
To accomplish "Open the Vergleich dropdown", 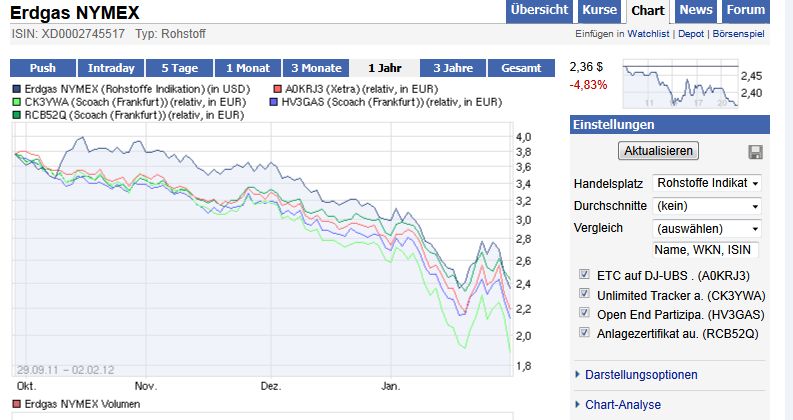I will click(x=707, y=229).
